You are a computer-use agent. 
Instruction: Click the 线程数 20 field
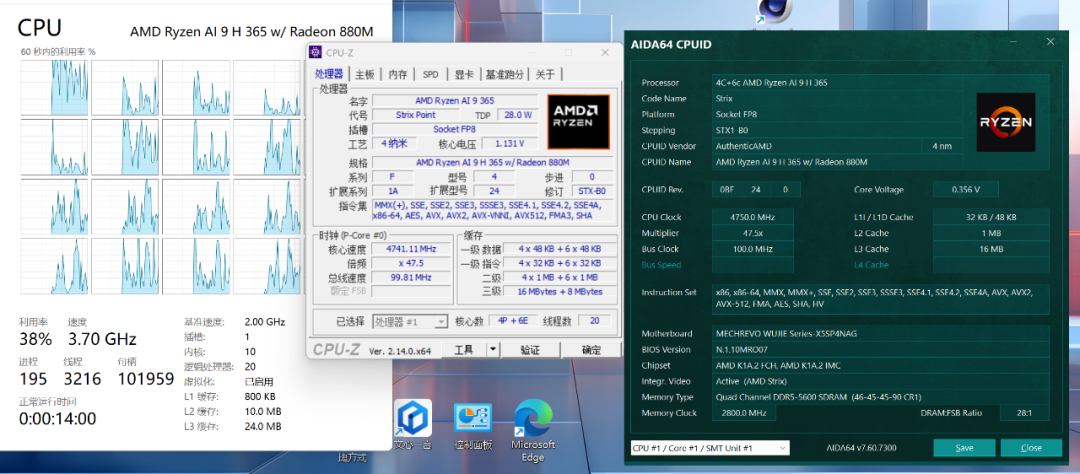click(595, 322)
